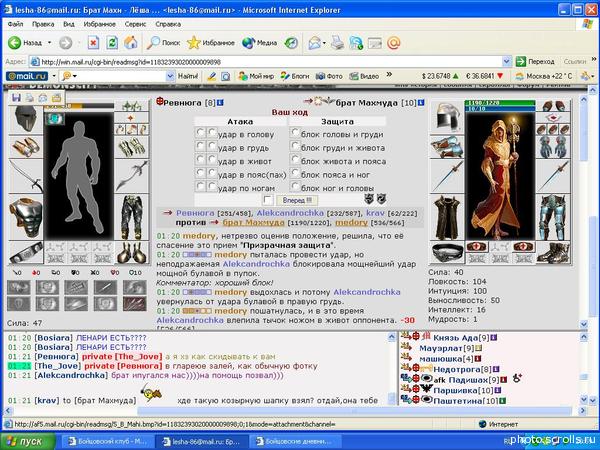Open the address bar dropdown arrow

507,62
